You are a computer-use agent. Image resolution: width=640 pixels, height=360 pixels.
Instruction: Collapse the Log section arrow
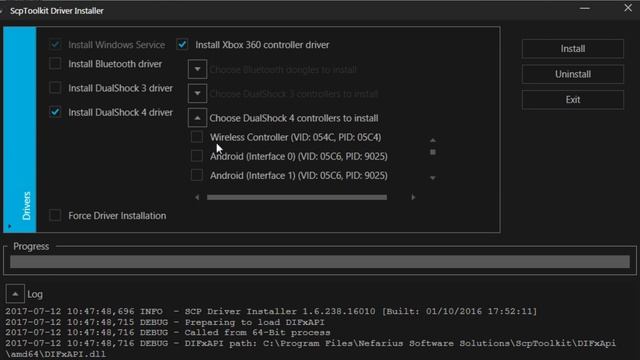pyautogui.click(x=15, y=294)
